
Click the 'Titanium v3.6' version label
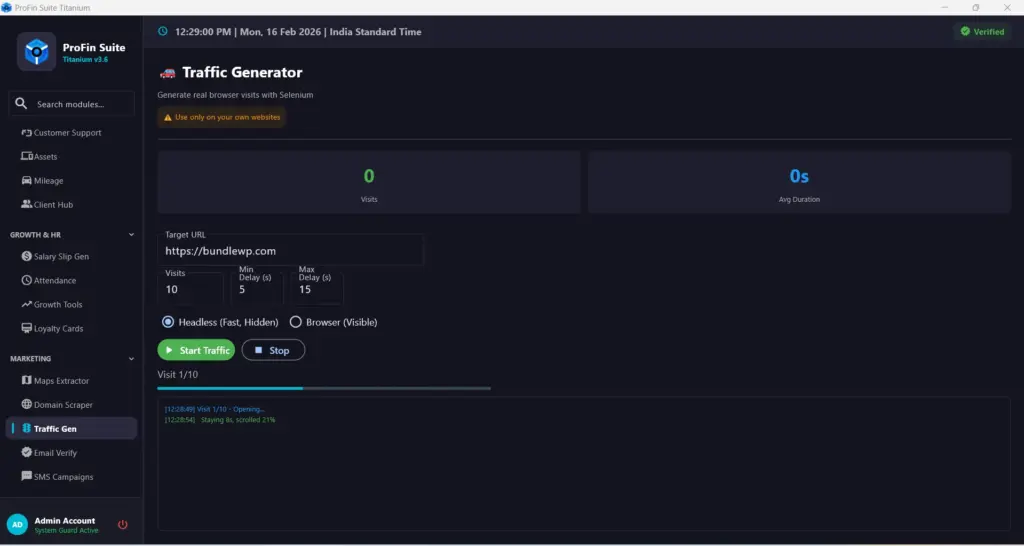coord(86,59)
